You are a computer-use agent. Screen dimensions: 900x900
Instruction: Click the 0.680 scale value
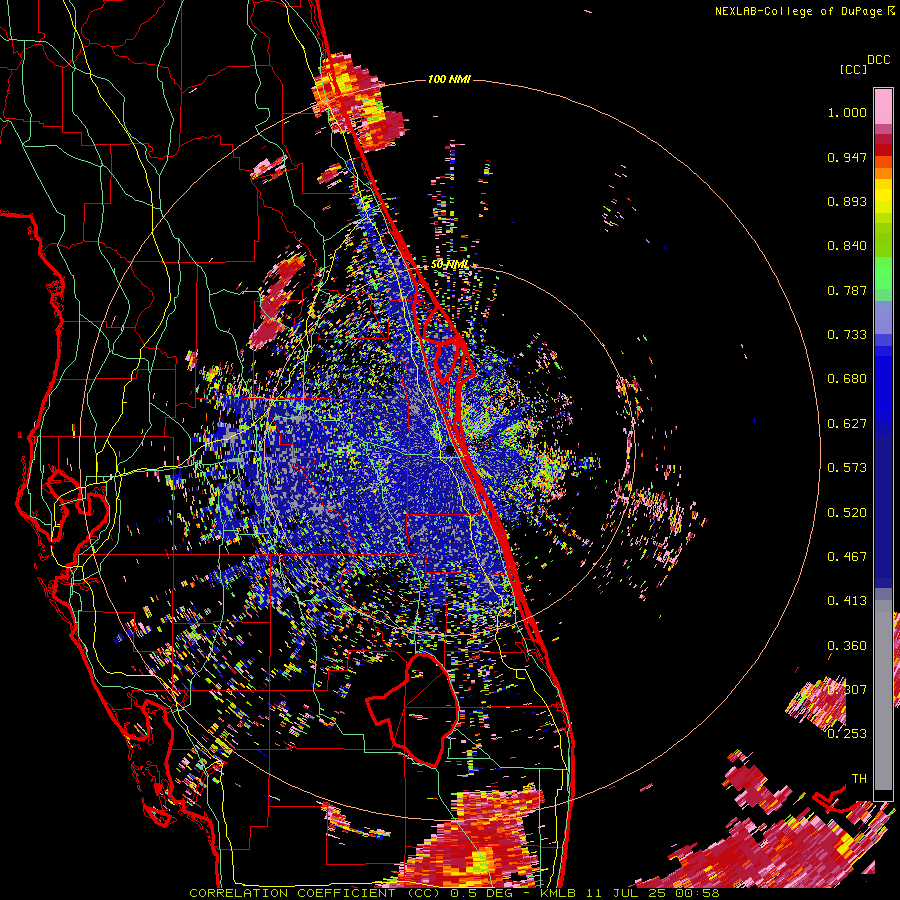[847, 379]
